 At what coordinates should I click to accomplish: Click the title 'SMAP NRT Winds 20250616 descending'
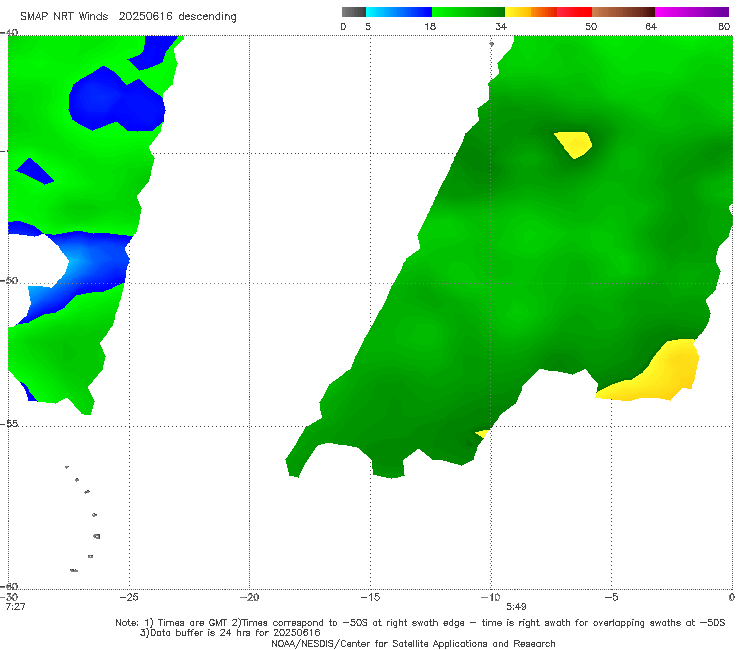coord(128,17)
